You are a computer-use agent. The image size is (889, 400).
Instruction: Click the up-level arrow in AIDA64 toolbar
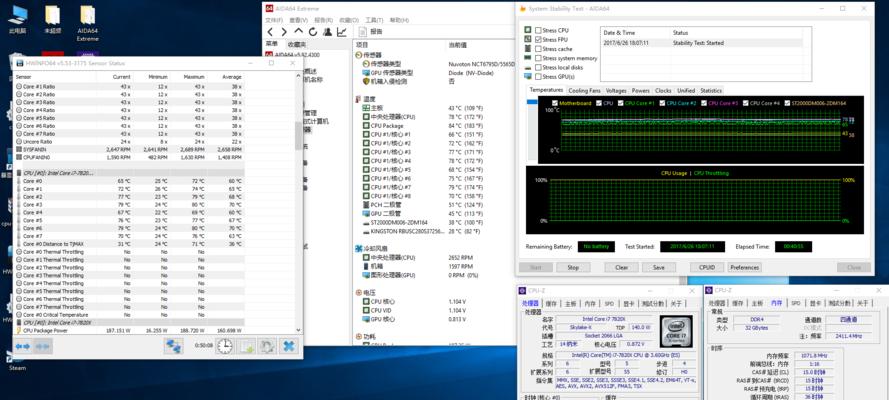pyautogui.click(x=299, y=32)
